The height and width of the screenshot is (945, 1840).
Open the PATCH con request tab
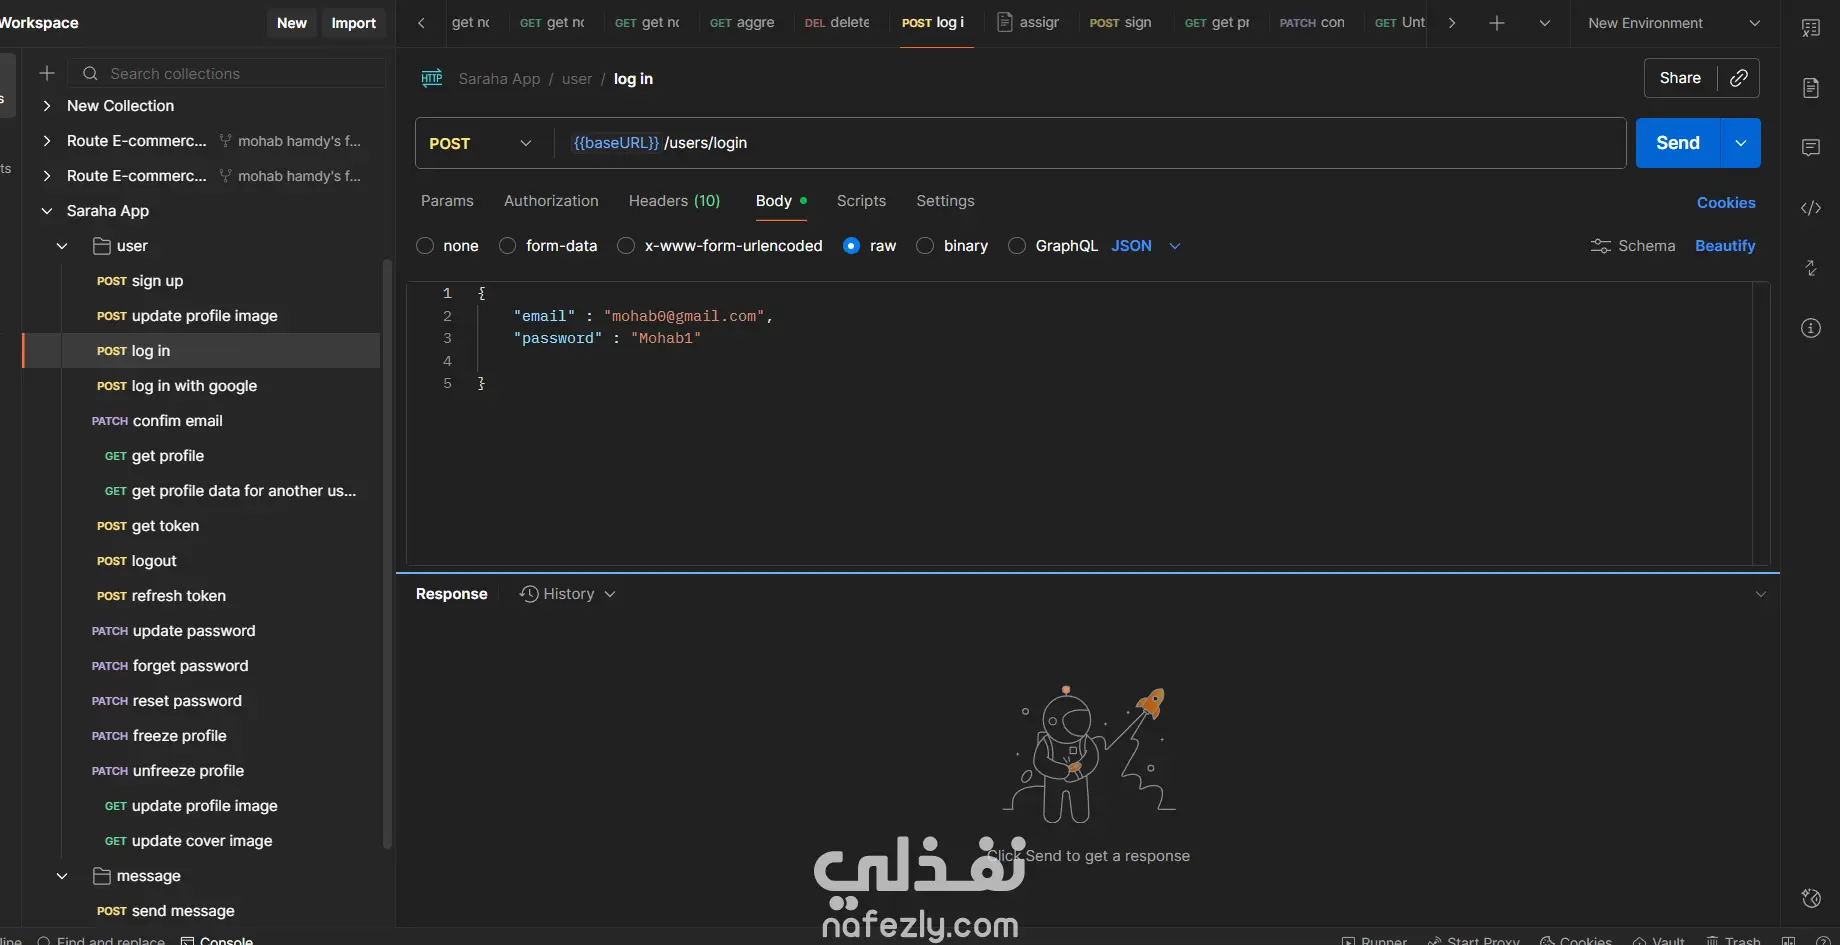click(1312, 23)
